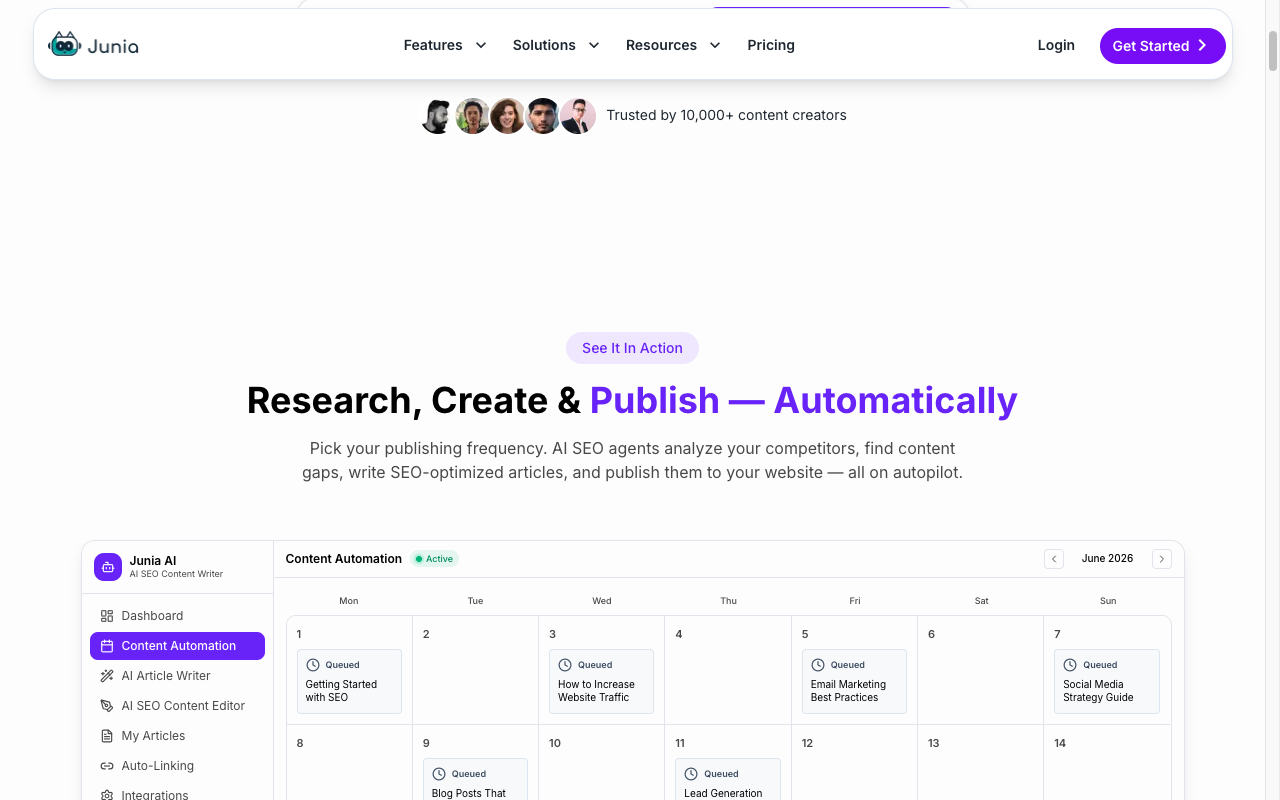Open AI SEO Content Editor in sidebar

177,706
